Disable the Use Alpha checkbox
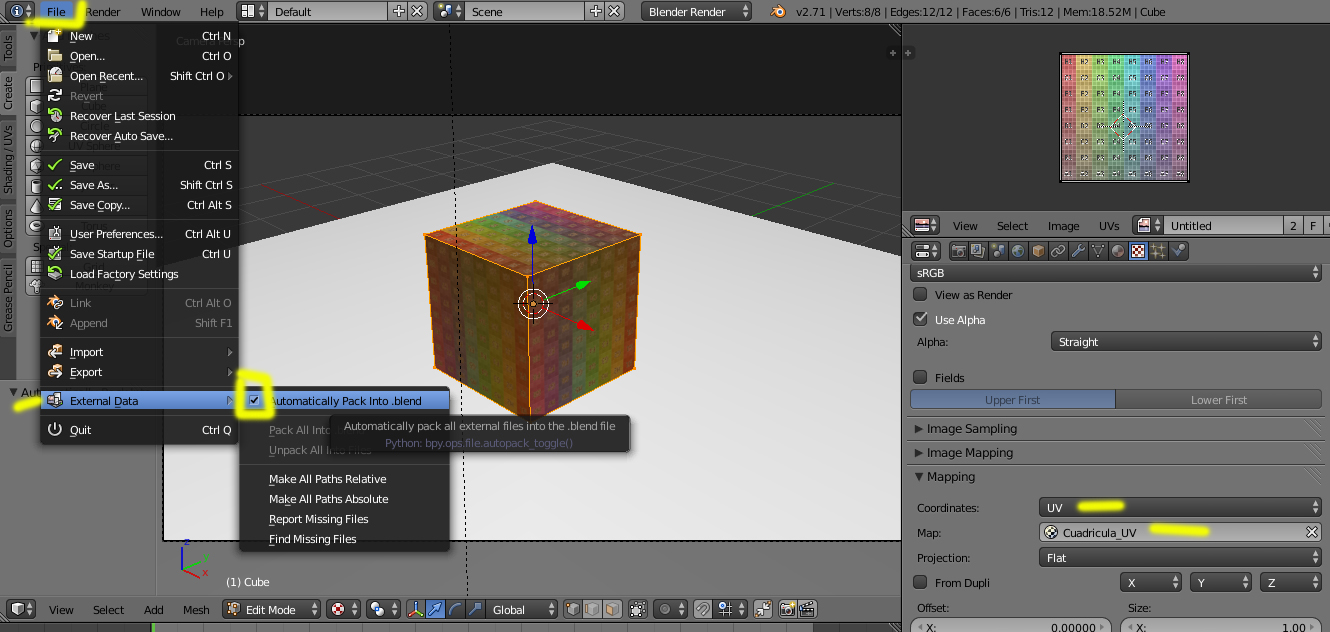 pos(921,320)
